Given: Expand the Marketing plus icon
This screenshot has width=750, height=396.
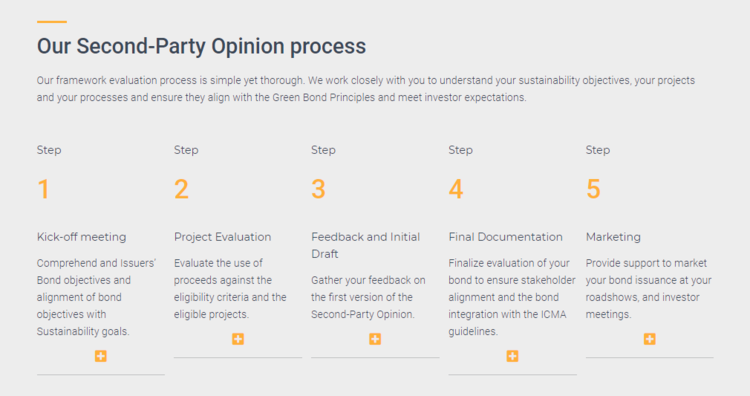Looking at the screenshot, I should 650,339.
